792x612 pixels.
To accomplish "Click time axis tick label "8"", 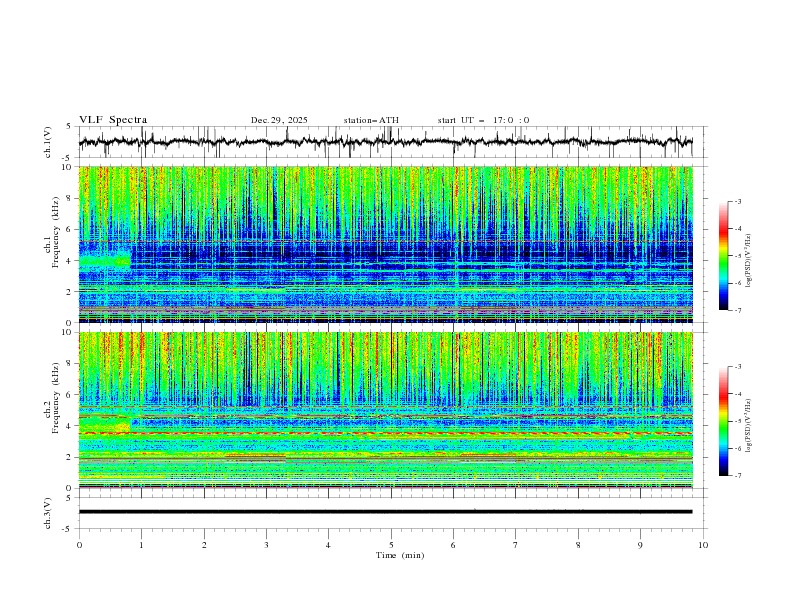I will tap(578, 545).
